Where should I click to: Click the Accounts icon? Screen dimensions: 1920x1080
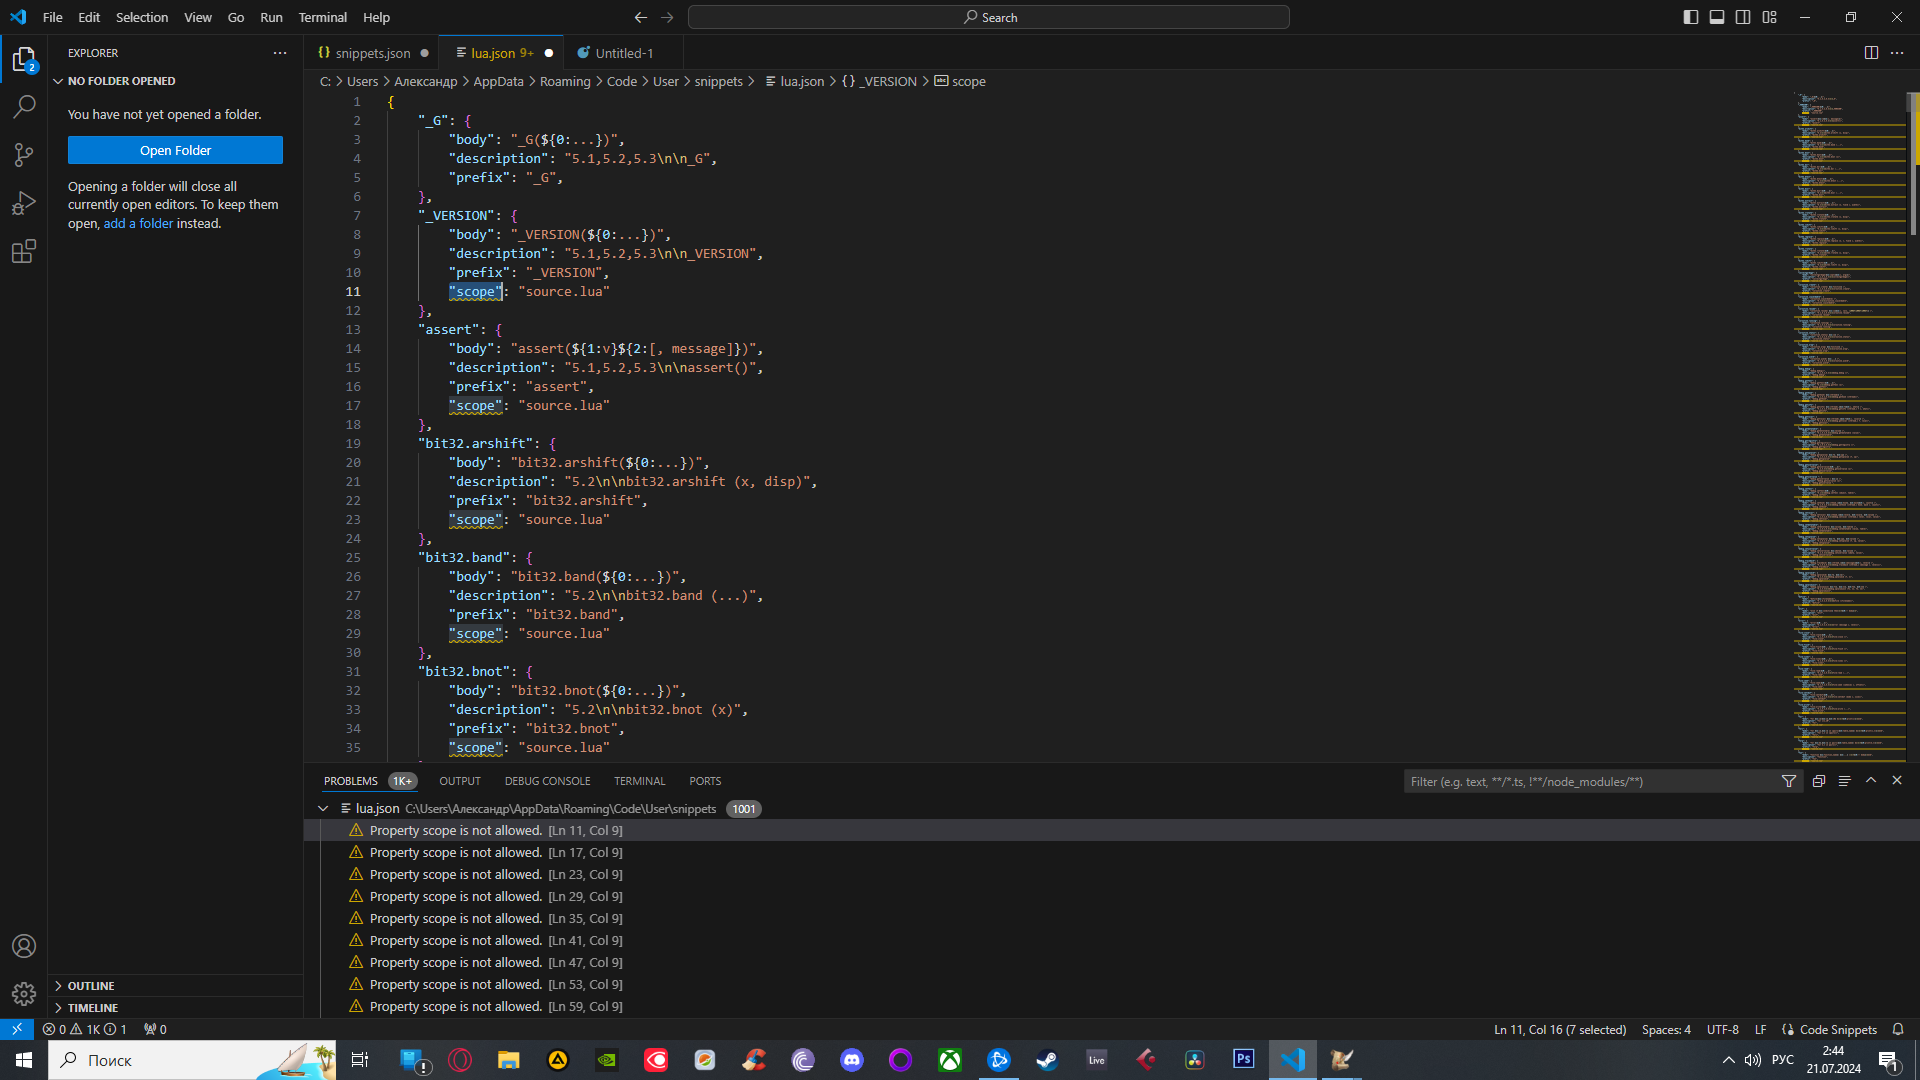24,946
